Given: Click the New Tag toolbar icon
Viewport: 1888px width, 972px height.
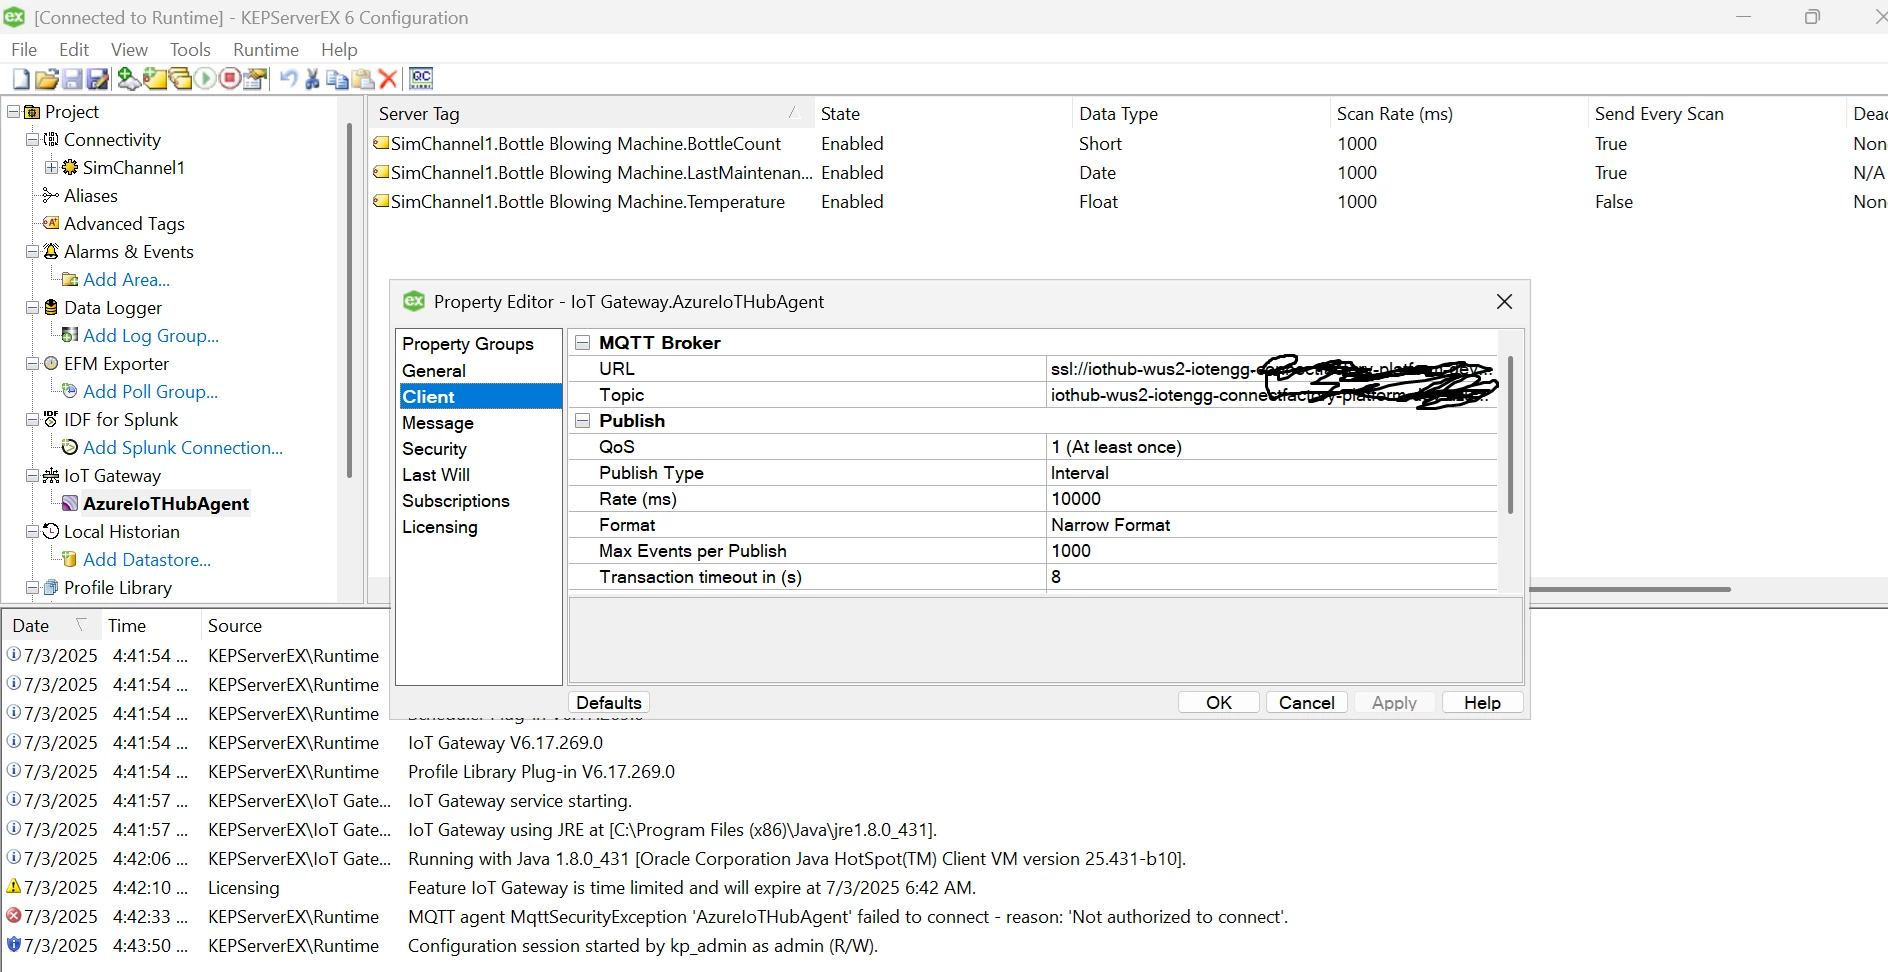Looking at the screenshot, I should pos(155,79).
